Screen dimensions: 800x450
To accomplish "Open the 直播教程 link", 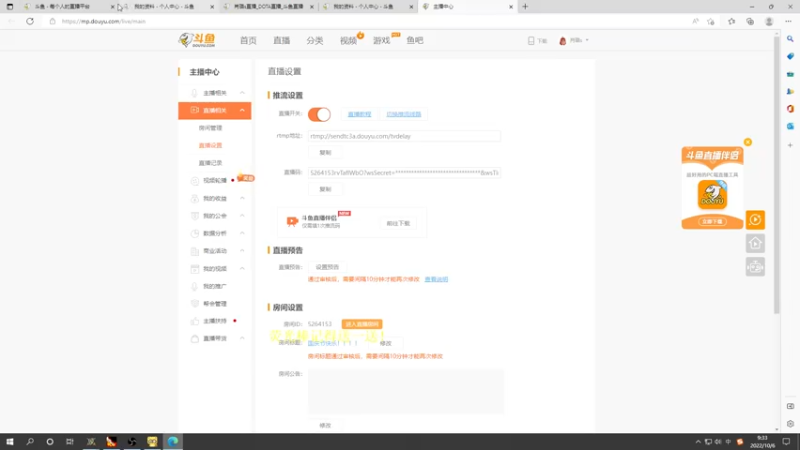I will (359, 114).
